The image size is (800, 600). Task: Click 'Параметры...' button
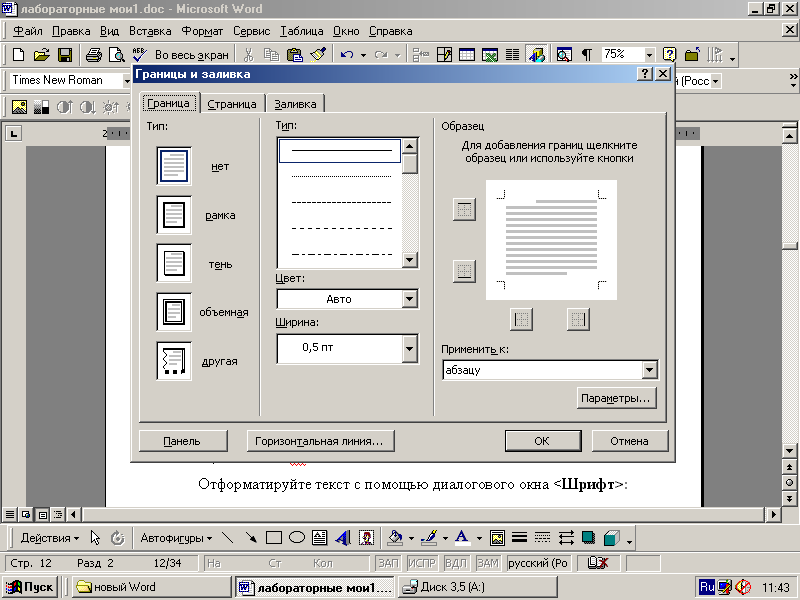(x=616, y=398)
